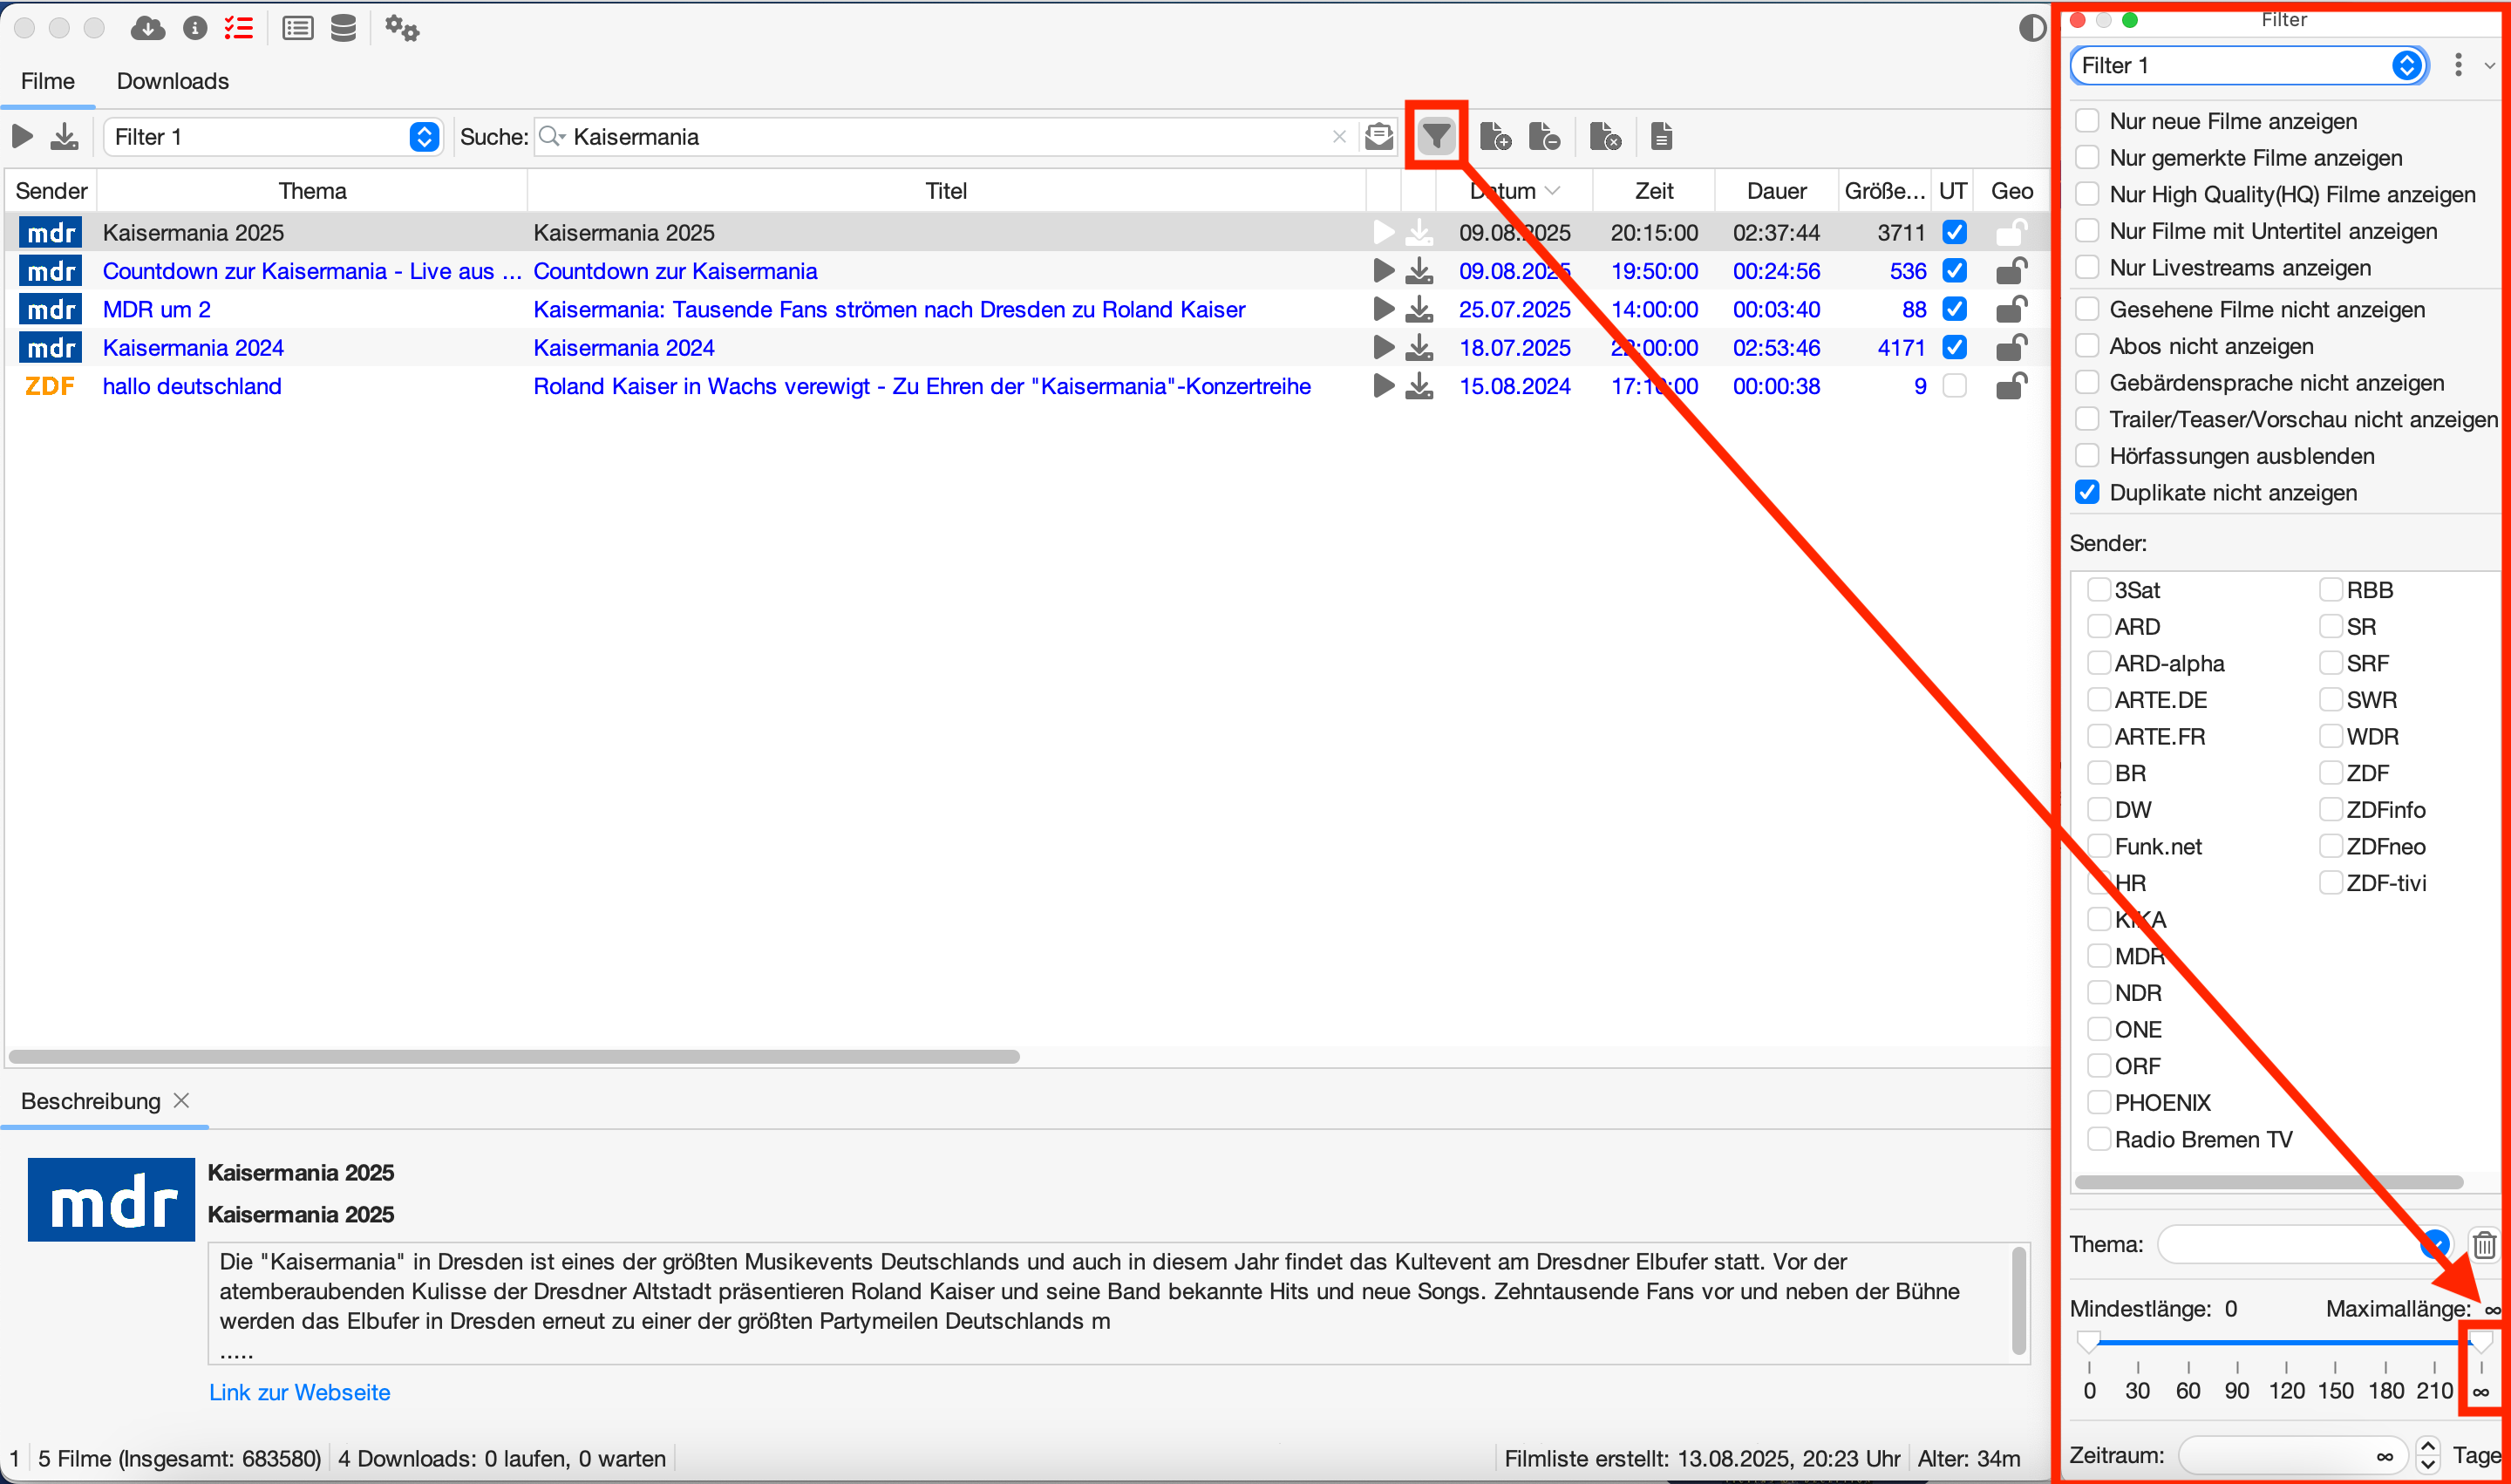This screenshot has width=2511, height=1484.
Task: Click the Zeitraum value field
Action: pyautogui.click(x=2294, y=1456)
